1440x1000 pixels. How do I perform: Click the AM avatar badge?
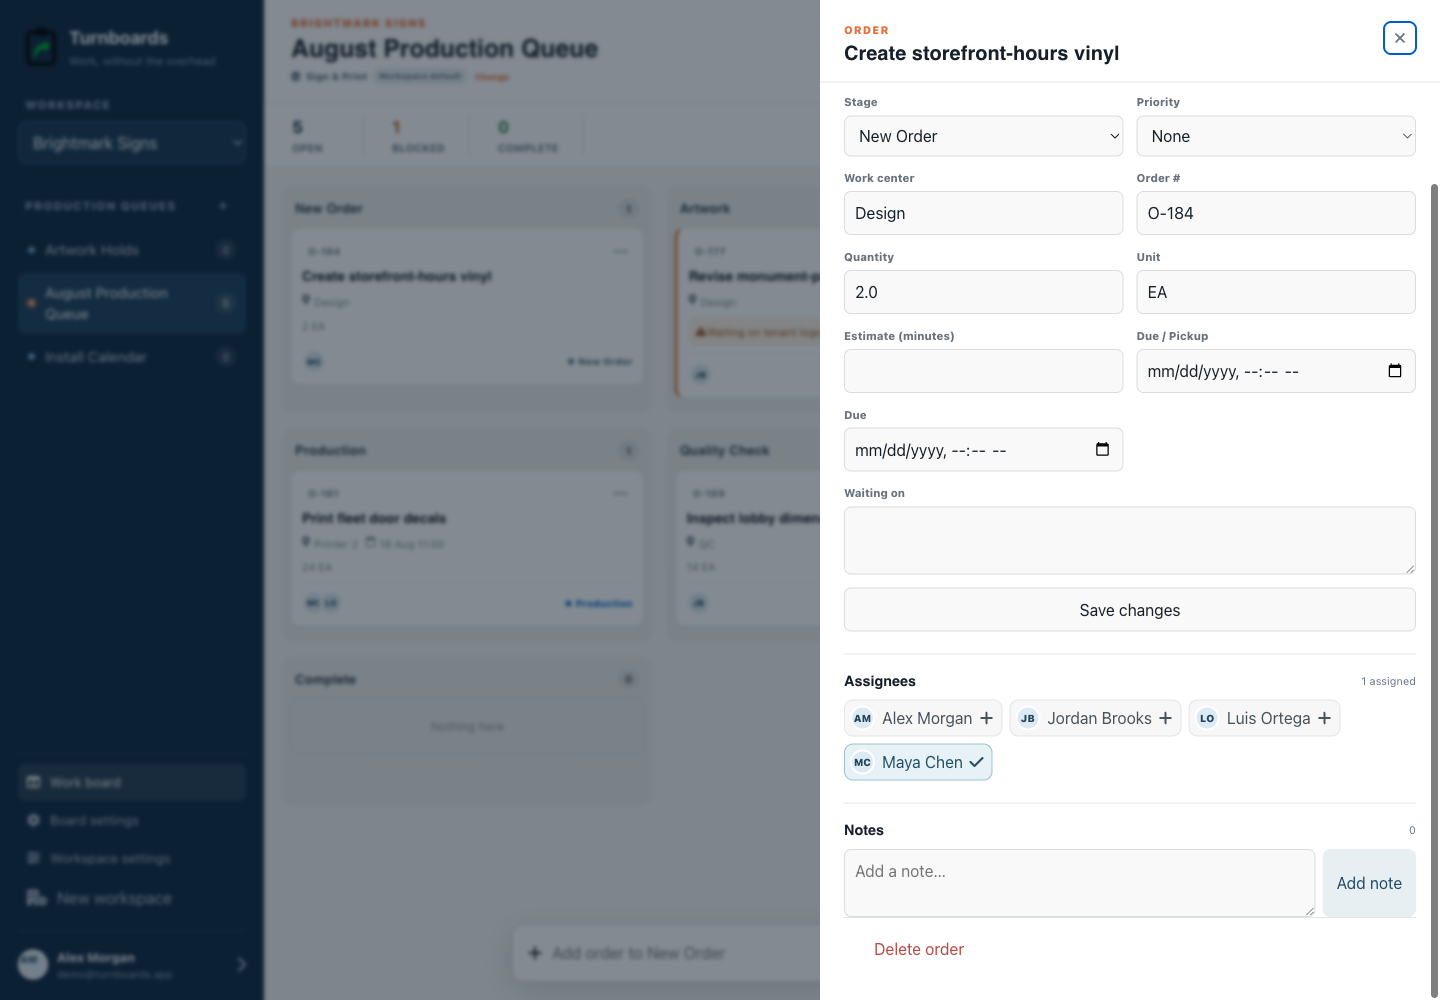(x=862, y=718)
